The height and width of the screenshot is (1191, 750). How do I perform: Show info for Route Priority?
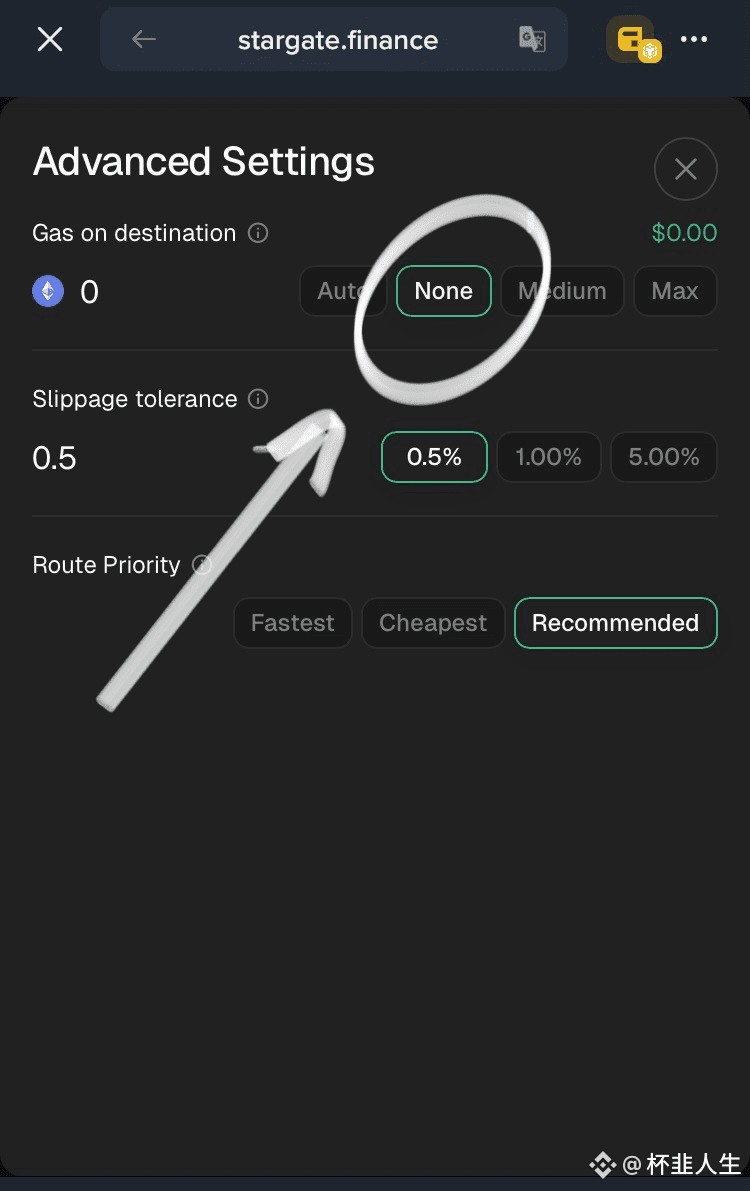[201, 564]
